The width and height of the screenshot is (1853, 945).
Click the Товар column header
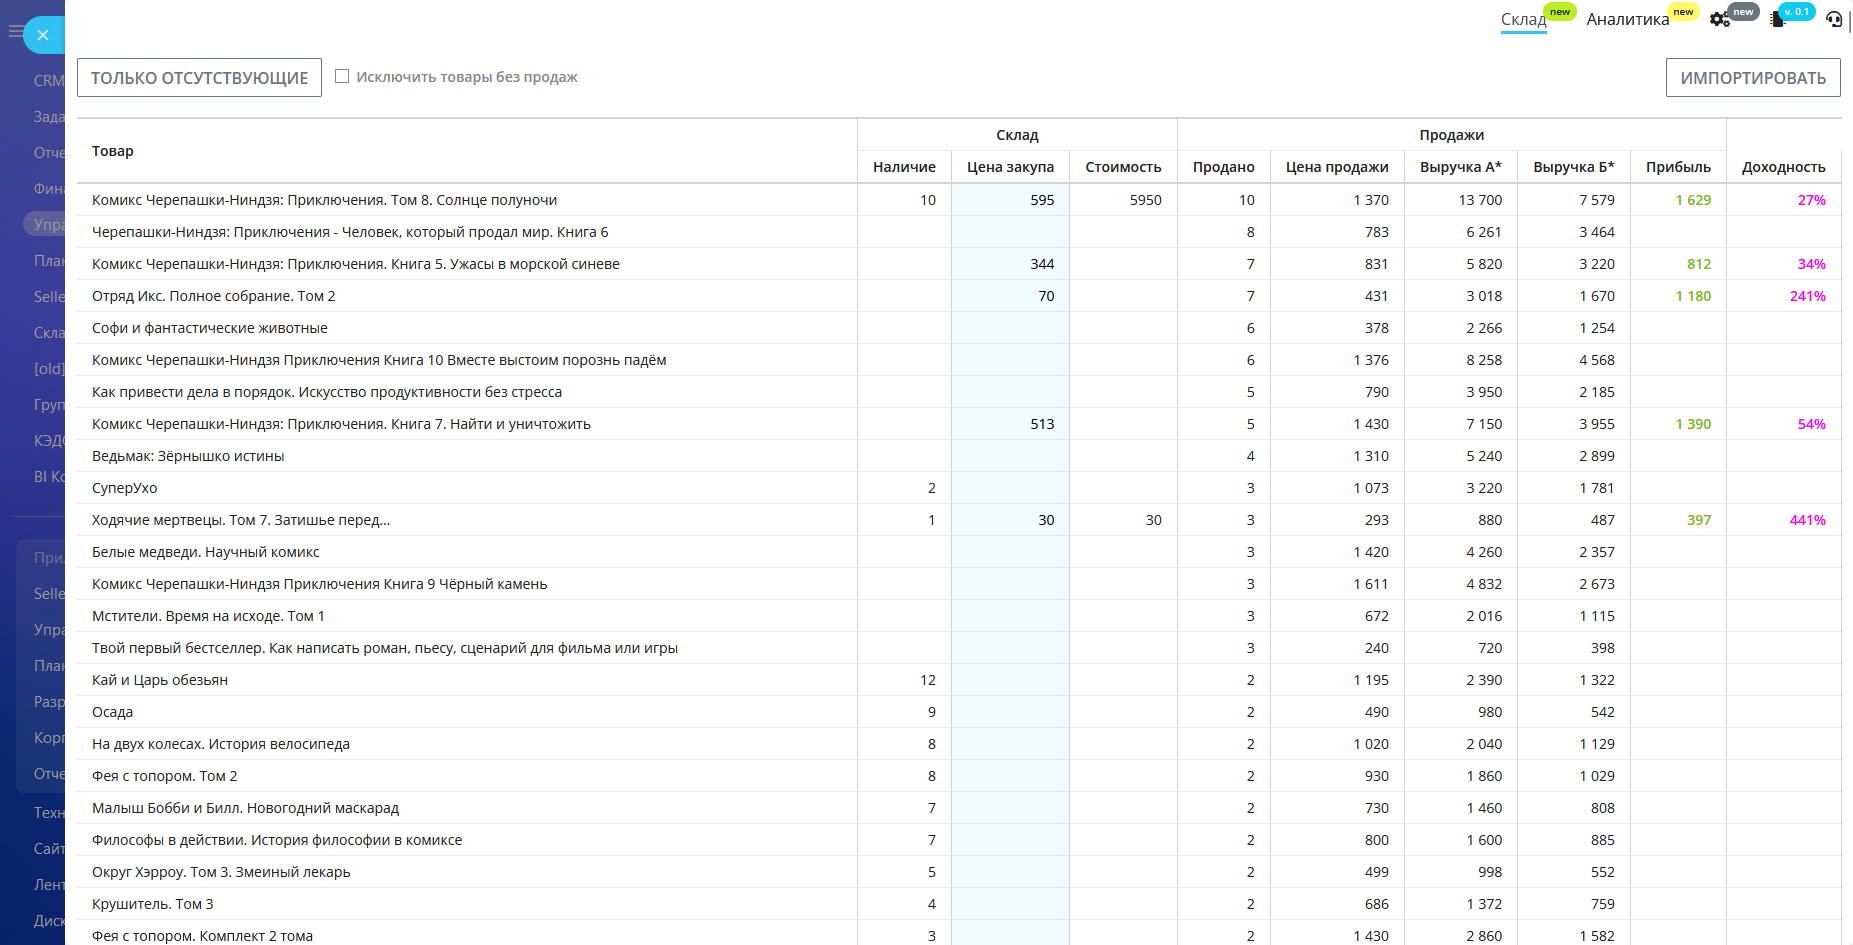pos(113,151)
